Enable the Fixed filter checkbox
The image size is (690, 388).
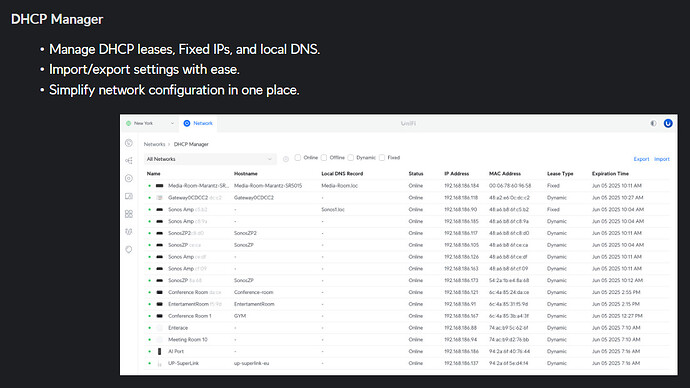pos(382,157)
